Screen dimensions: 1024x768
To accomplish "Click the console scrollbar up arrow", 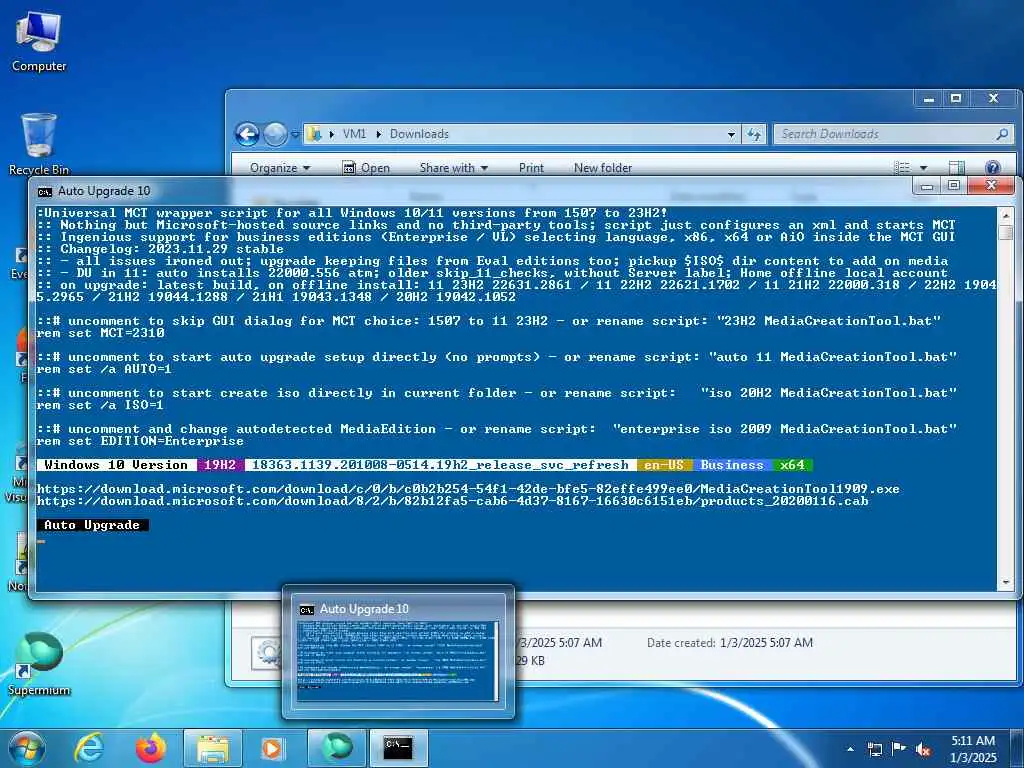I will coord(1006,216).
